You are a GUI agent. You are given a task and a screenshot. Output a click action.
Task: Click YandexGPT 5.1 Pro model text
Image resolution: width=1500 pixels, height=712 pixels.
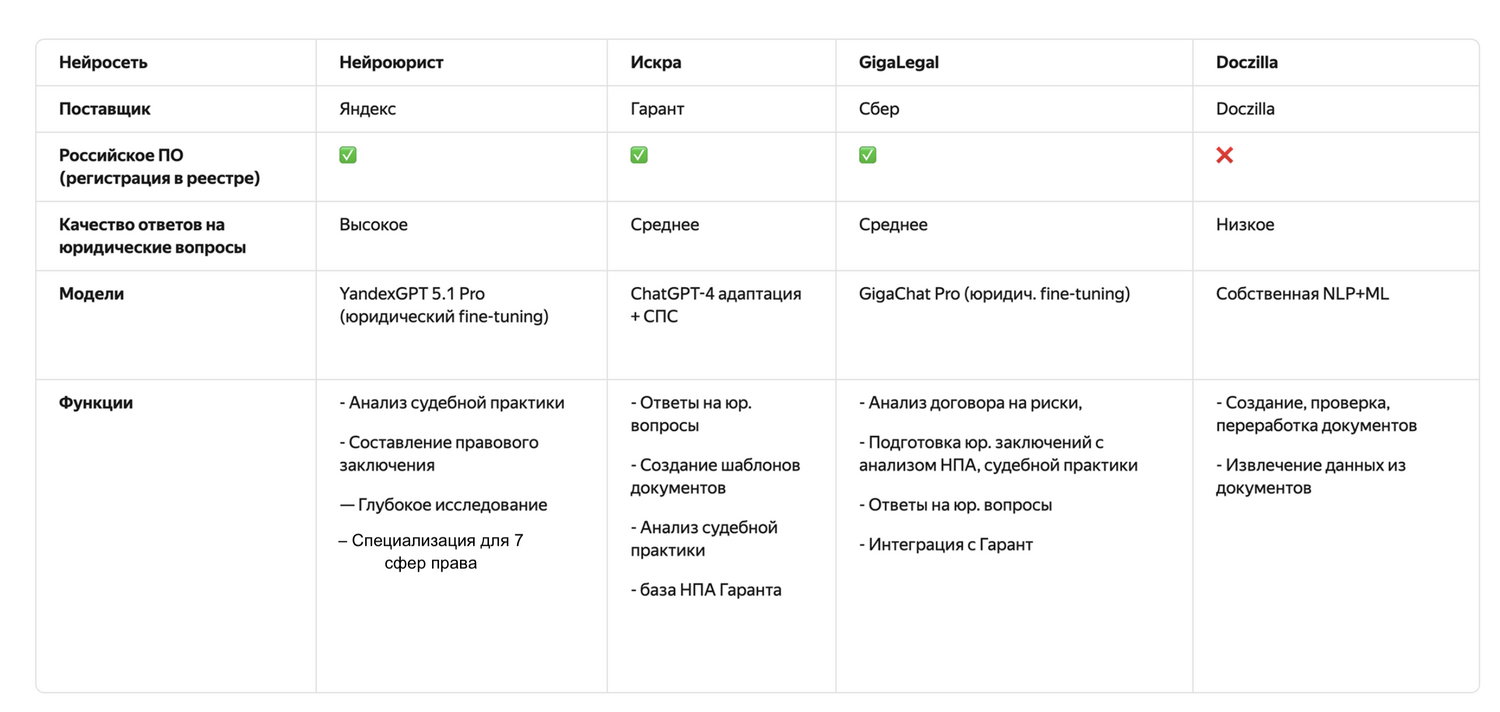click(x=412, y=294)
